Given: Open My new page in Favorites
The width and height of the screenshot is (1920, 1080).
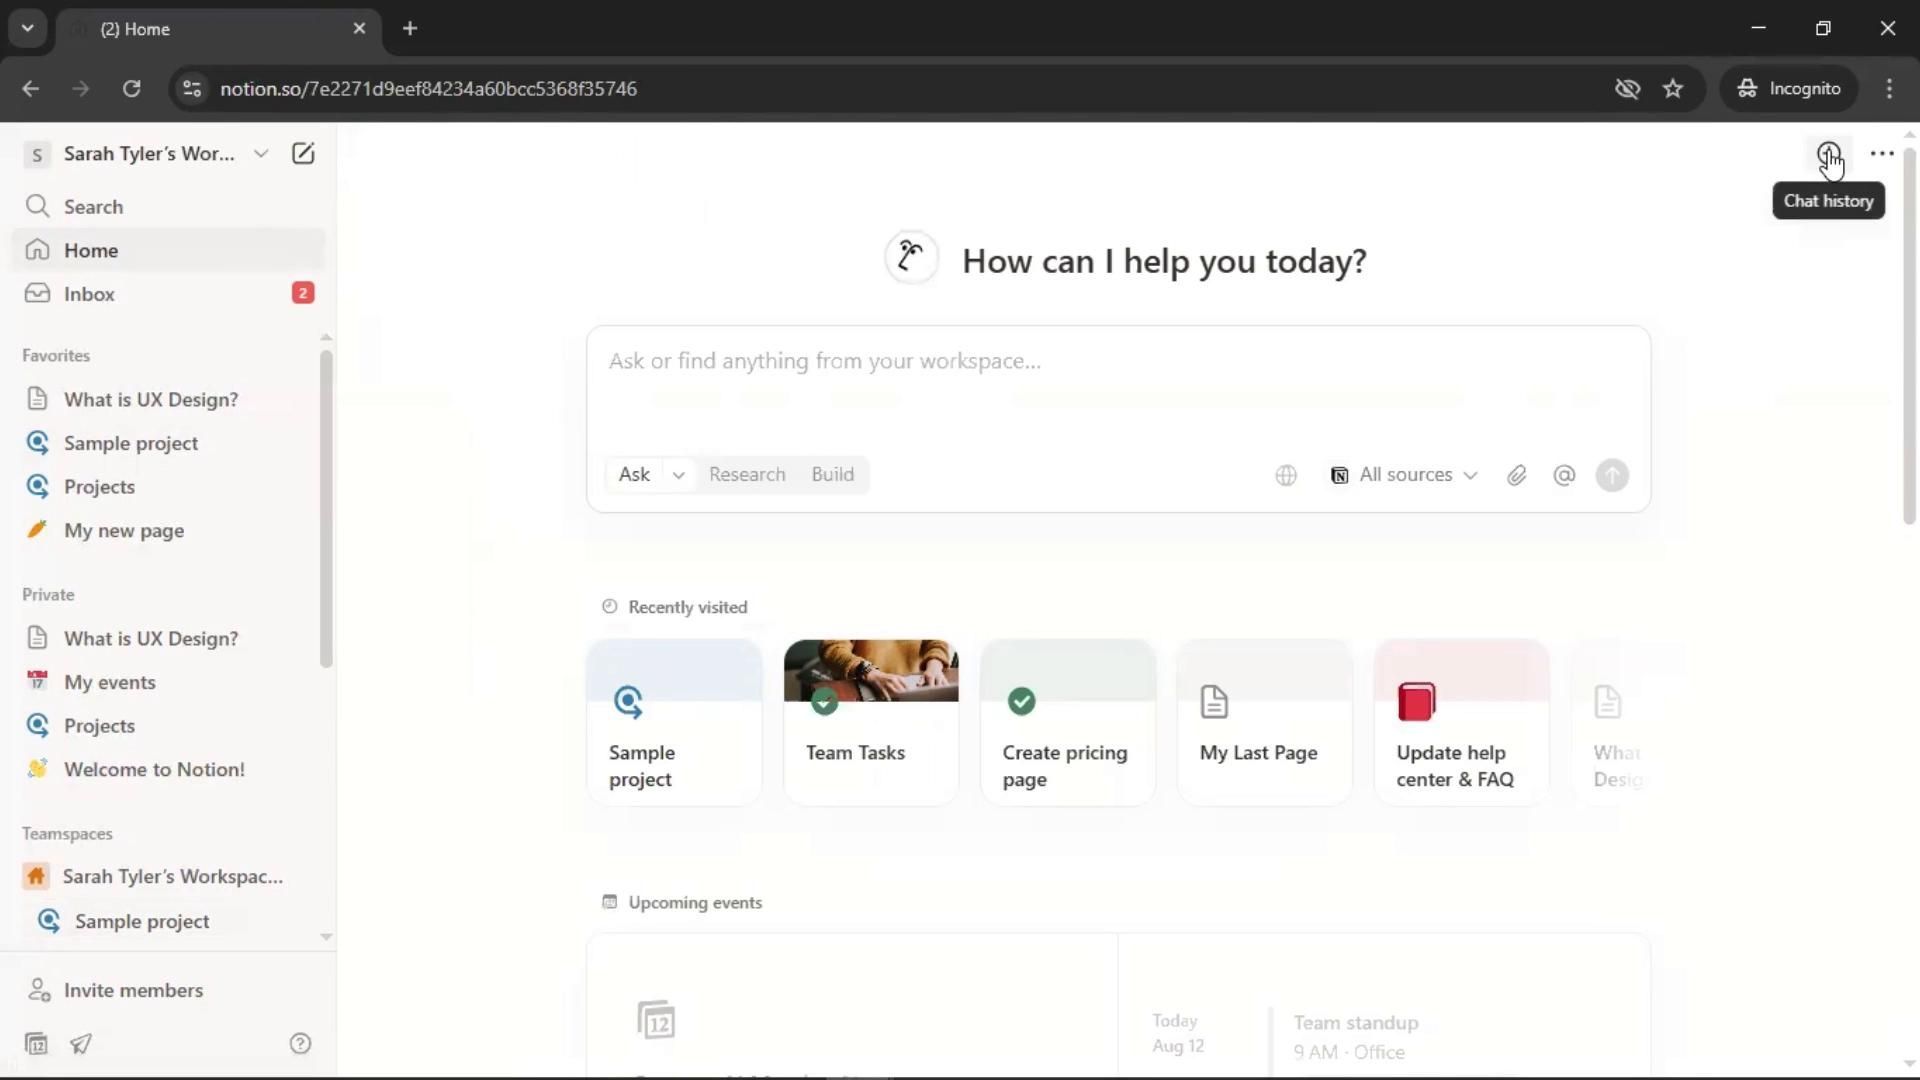Looking at the screenshot, I should 124,531.
